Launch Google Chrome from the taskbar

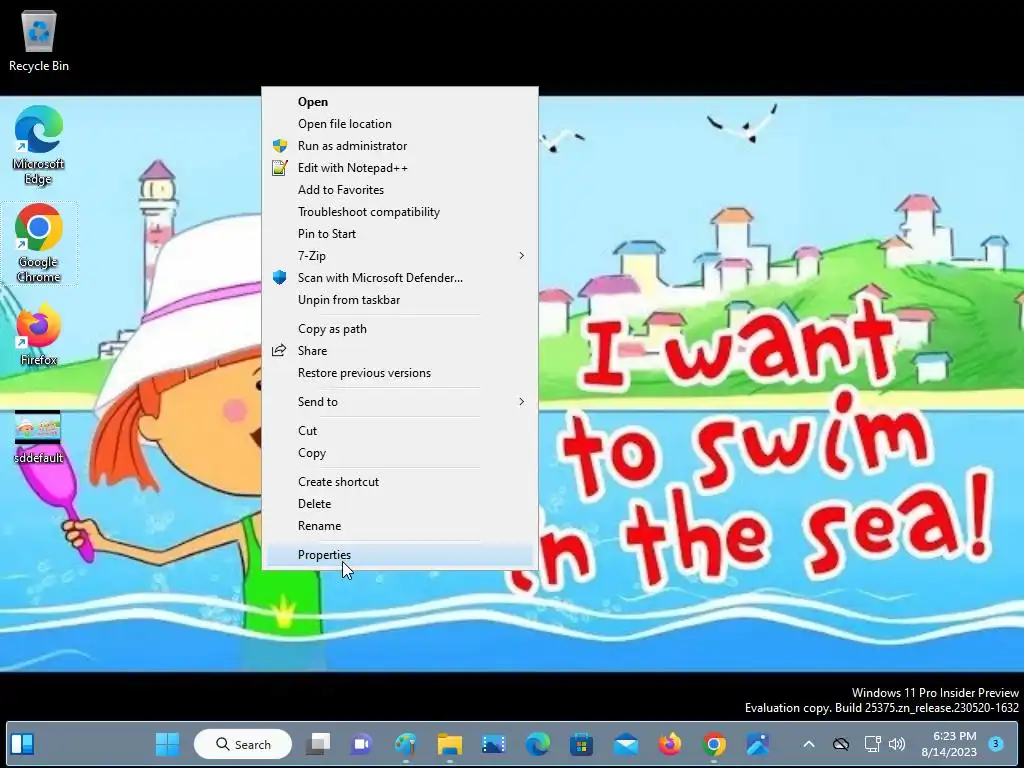(x=714, y=744)
